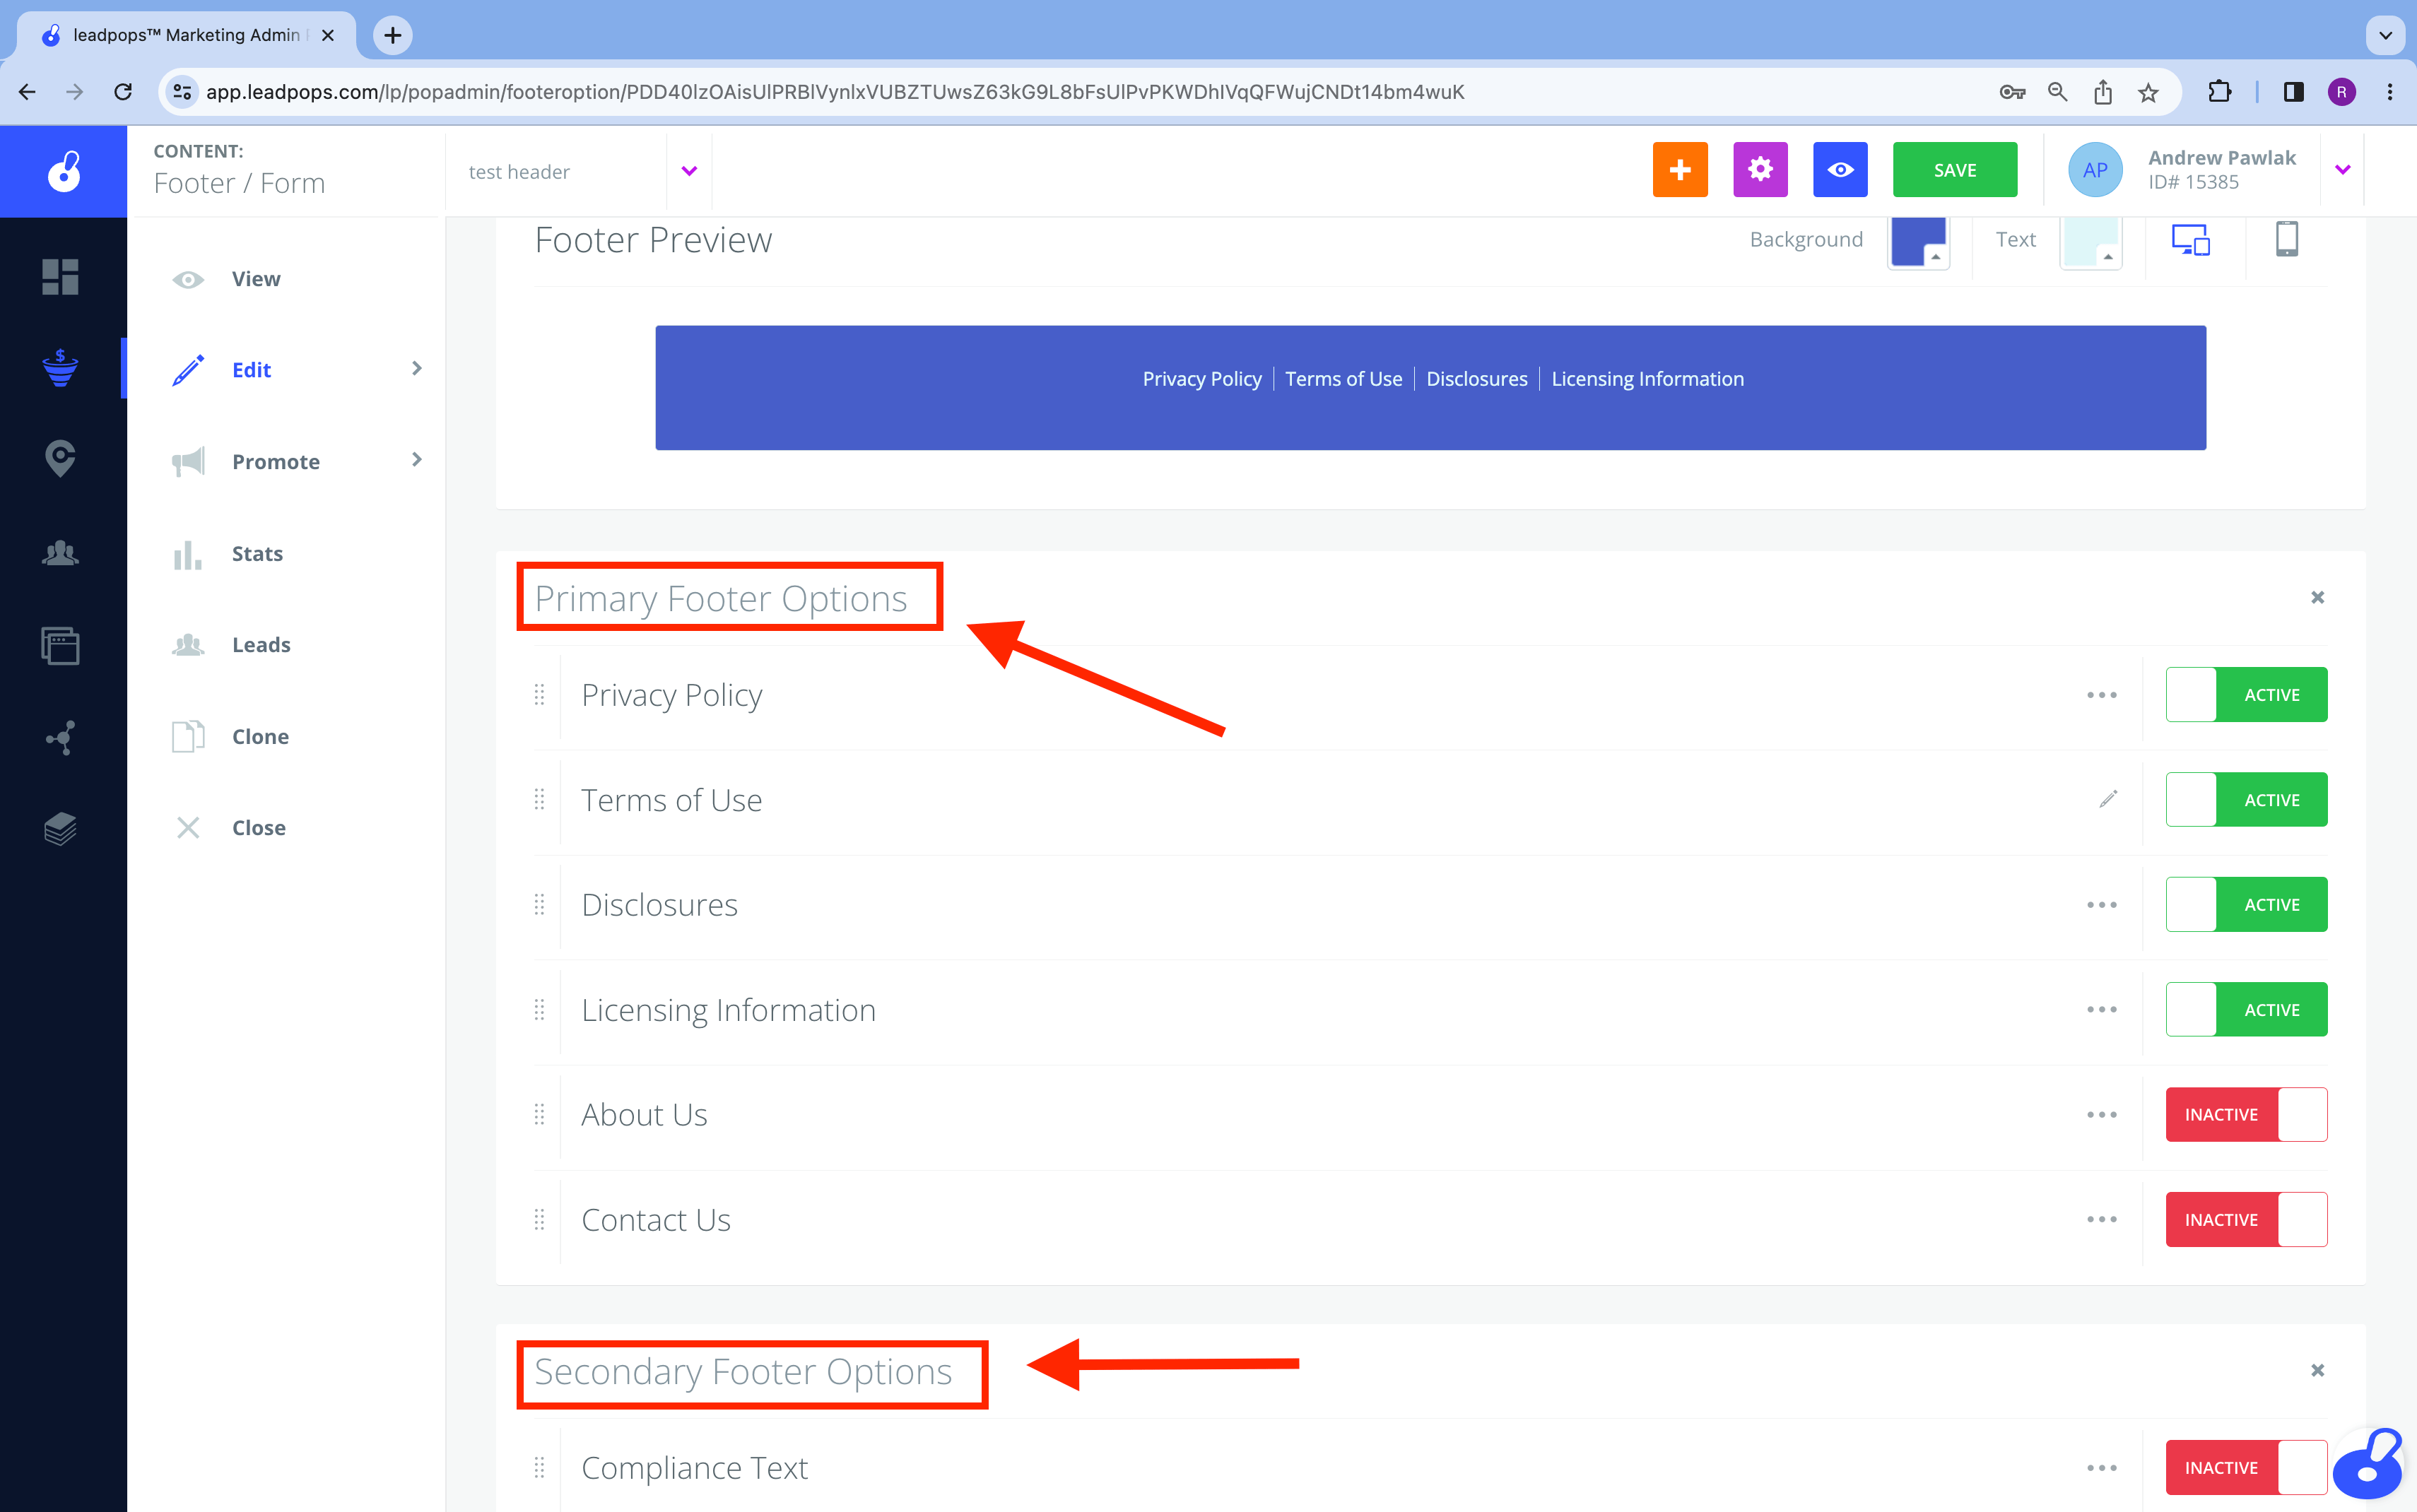The height and width of the screenshot is (1512, 2417).
Task: Open the group people icon in the dark sidebar
Action: pos(60,553)
